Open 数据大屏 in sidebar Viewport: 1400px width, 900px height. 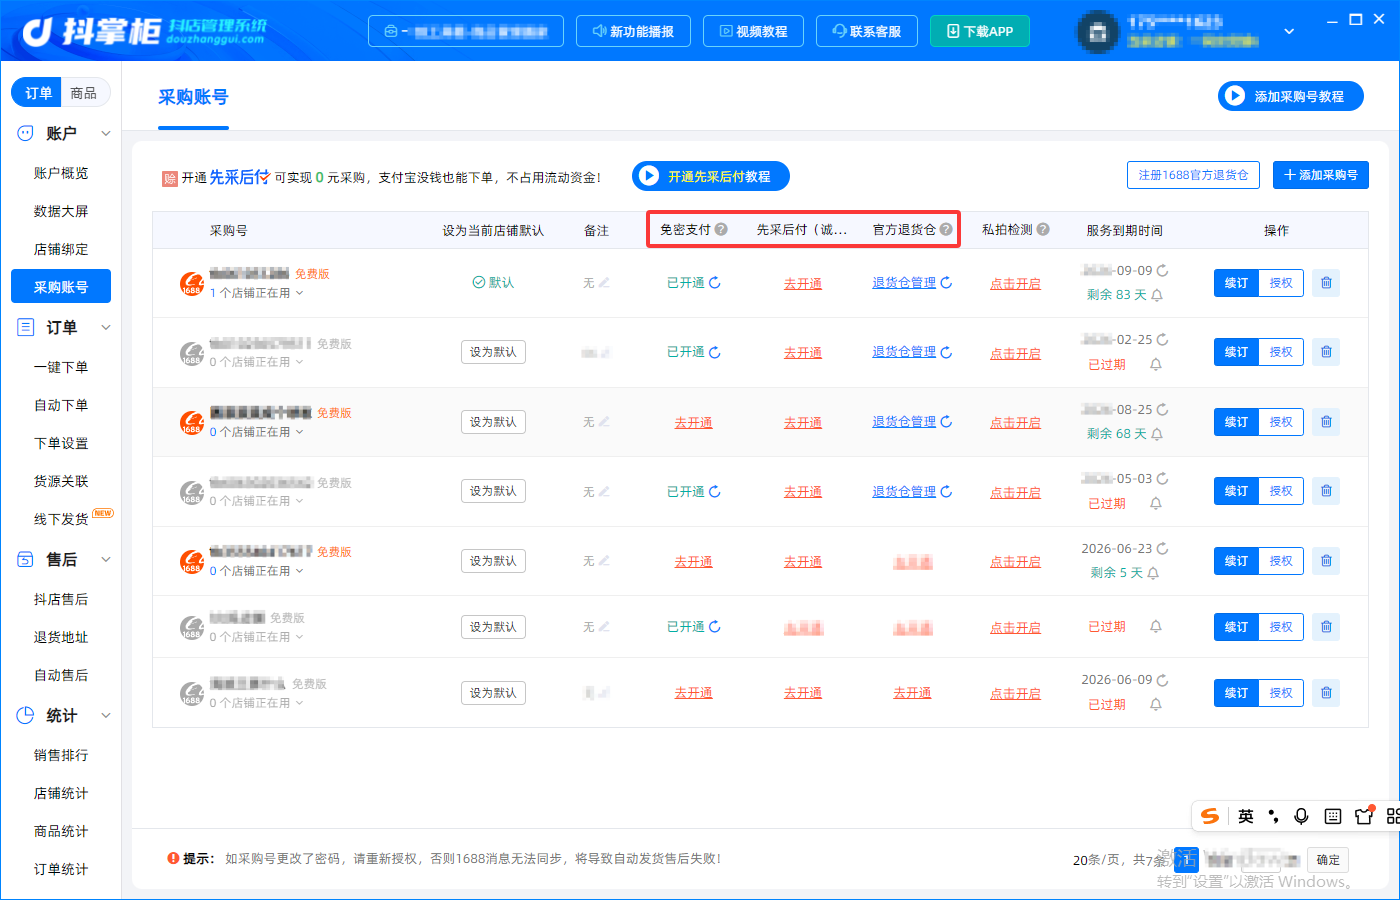[61, 211]
